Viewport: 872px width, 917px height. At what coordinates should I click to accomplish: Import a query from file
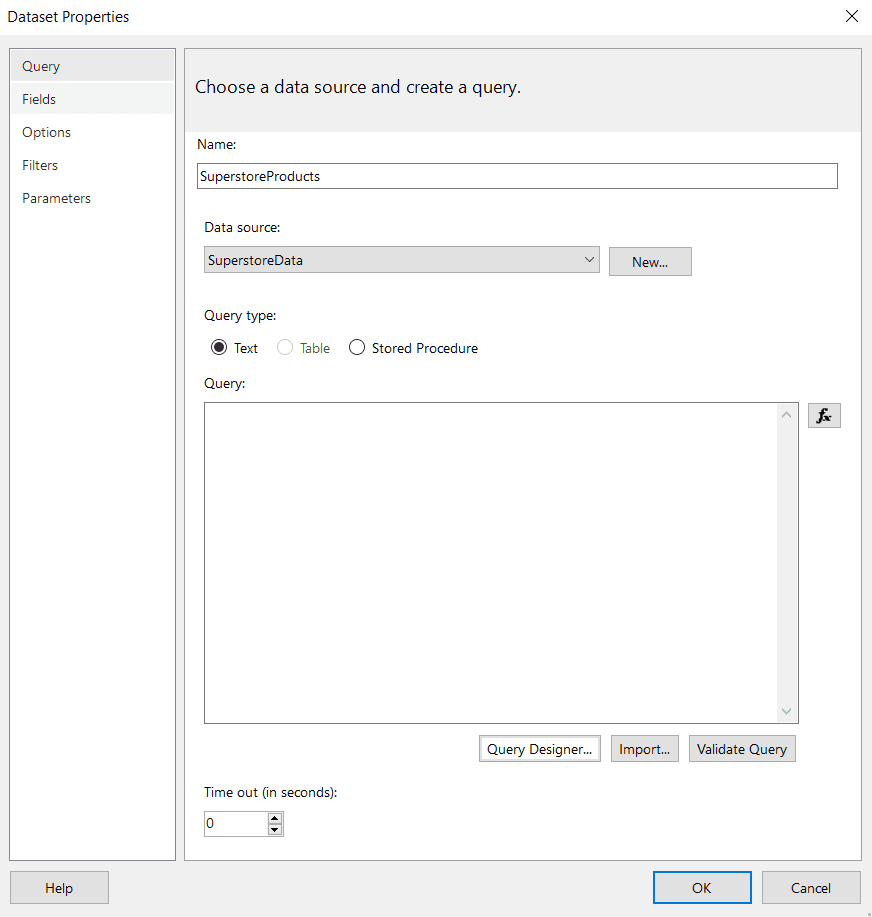click(644, 749)
